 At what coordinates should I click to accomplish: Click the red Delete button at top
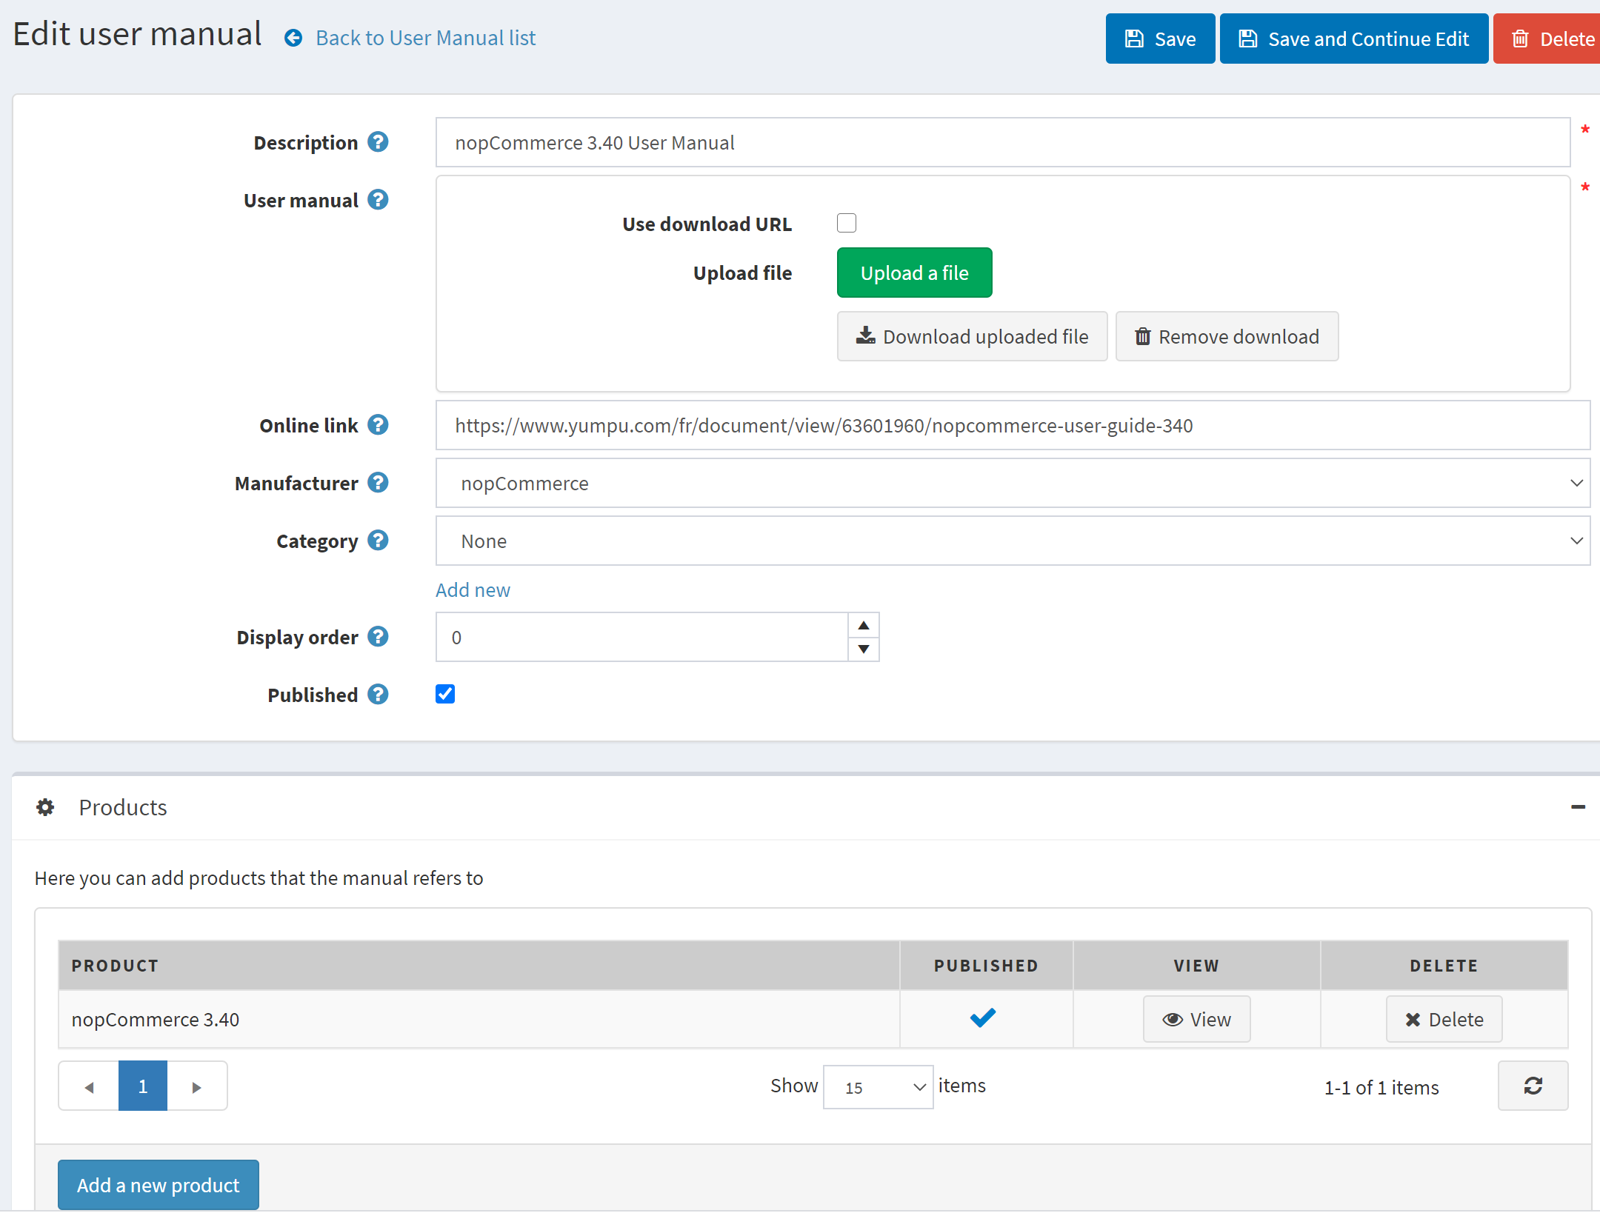tap(1549, 39)
